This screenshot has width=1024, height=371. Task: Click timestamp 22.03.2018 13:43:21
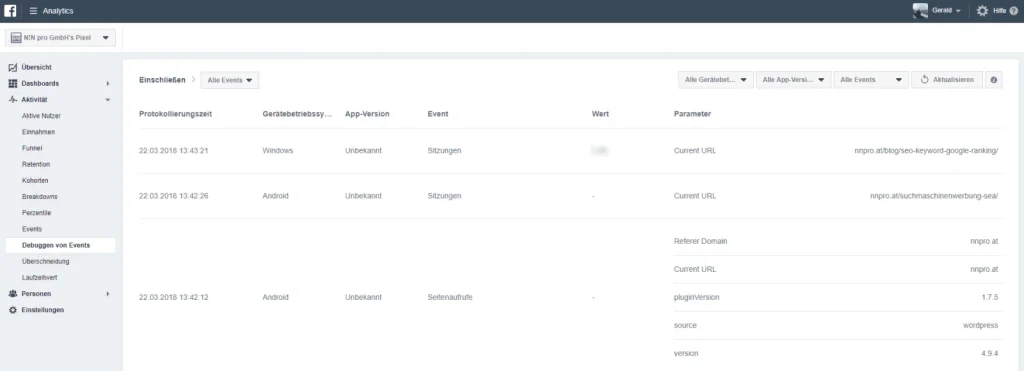coord(174,151)
